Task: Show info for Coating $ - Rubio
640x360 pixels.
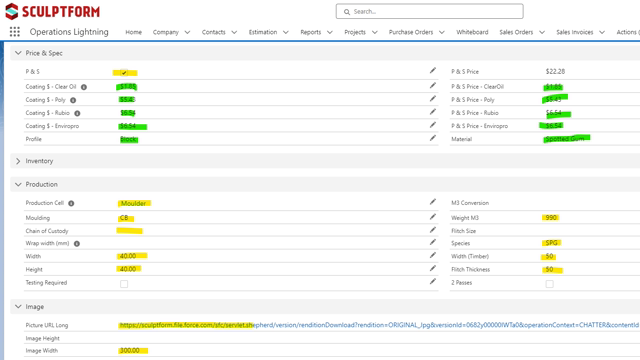Action: [x=77, y=113]
